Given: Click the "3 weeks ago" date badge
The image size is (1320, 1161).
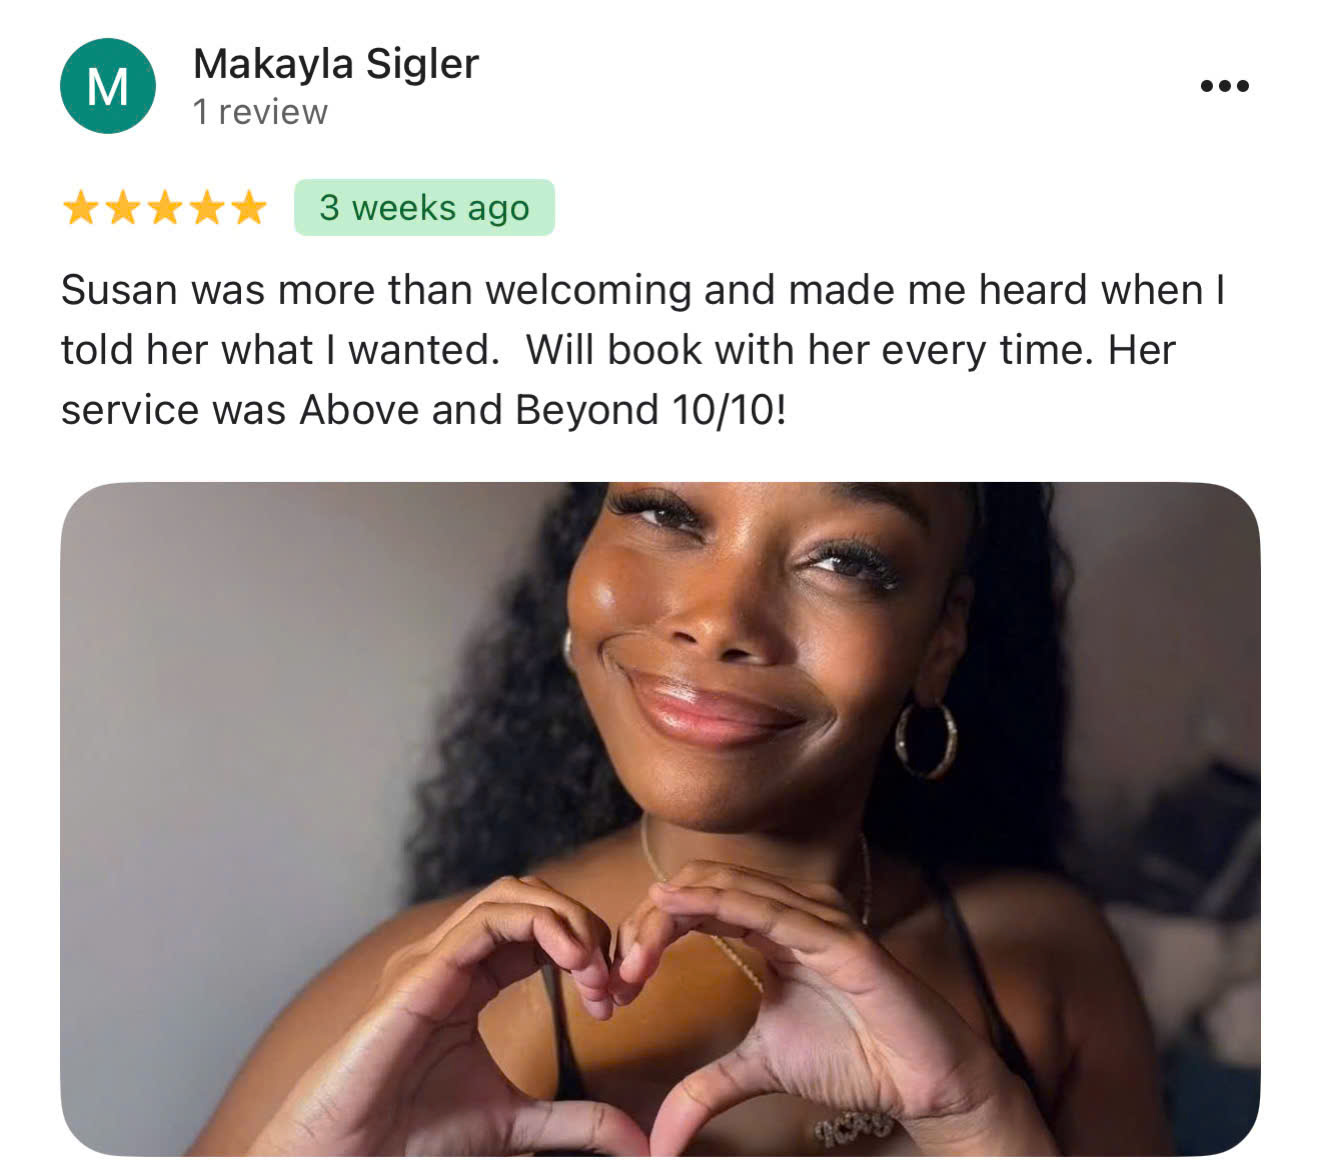Looking at the screenshot, I should point(424,208).
